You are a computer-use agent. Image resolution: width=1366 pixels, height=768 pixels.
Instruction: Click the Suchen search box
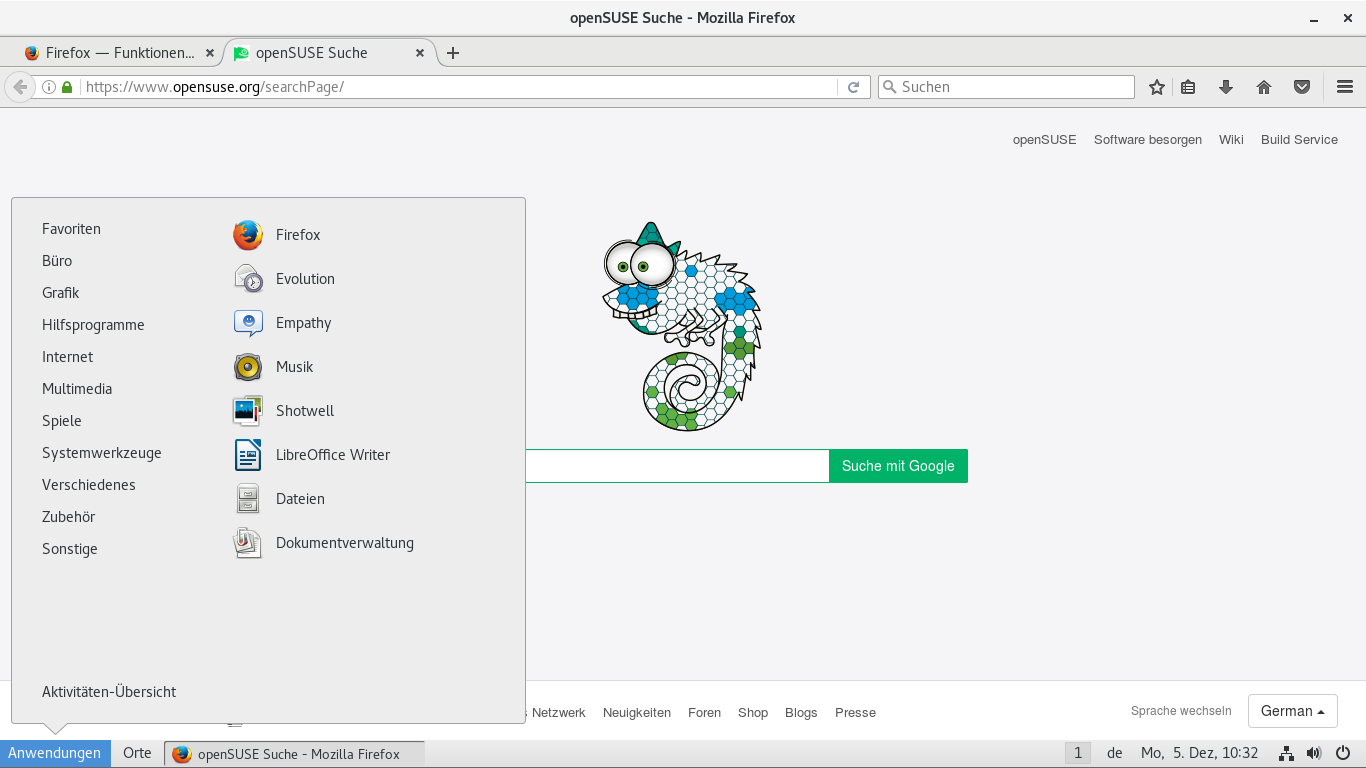tap(1006, 87)
